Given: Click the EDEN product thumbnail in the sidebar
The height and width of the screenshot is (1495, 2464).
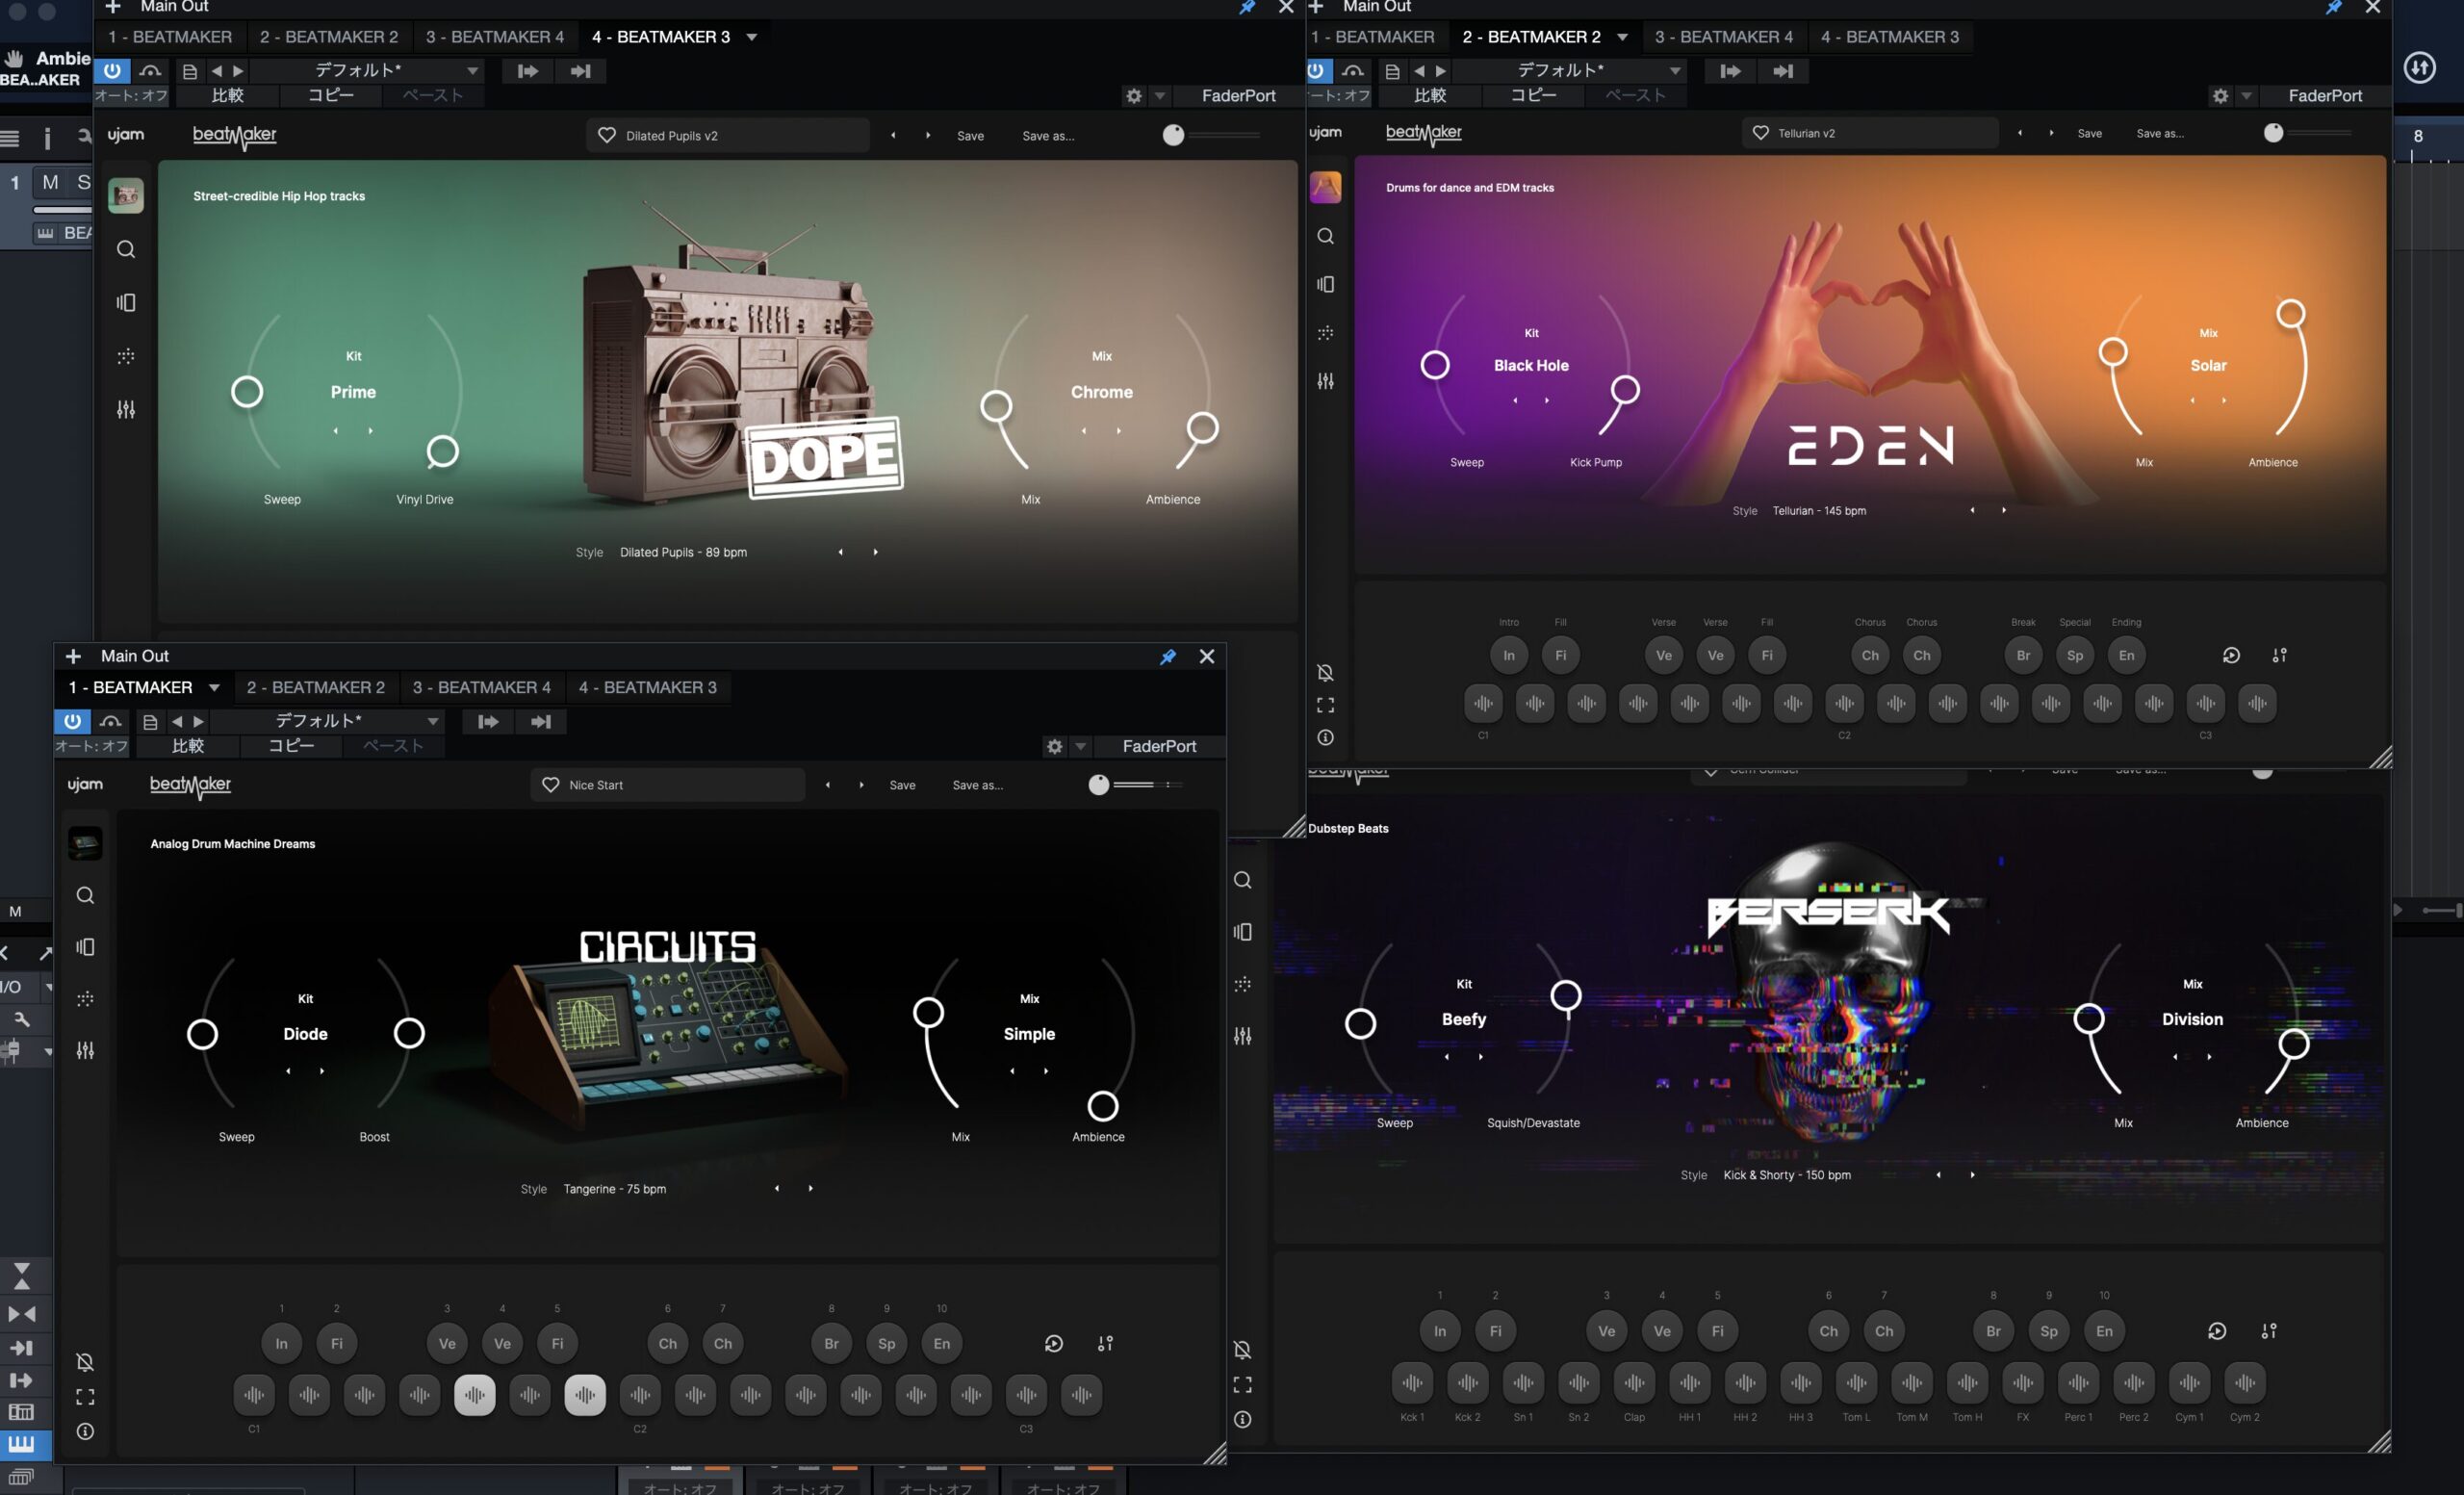Looking at the screenshot, I should click(x=1325, y=187).
